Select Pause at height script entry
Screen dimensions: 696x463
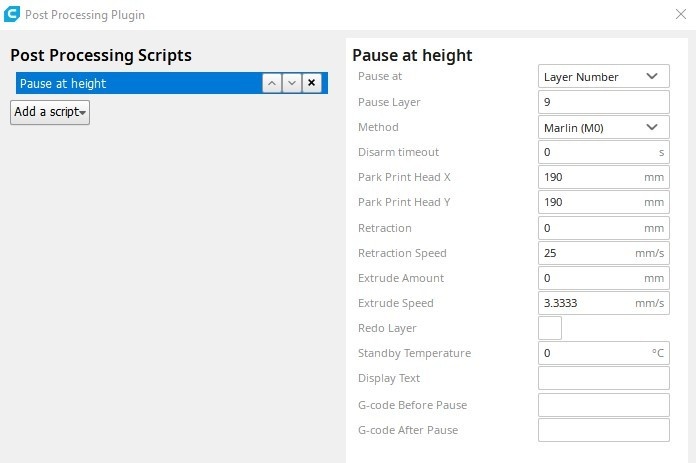click(x=135, y=83)
